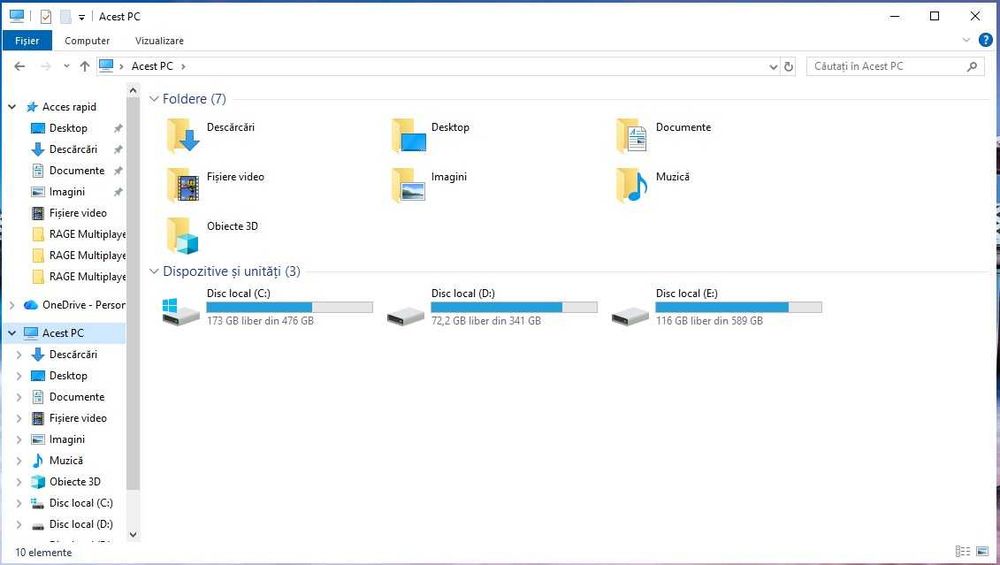1000x565 pixels.
Task: Click the New folder icon in title bar
Action: point(65,17)
